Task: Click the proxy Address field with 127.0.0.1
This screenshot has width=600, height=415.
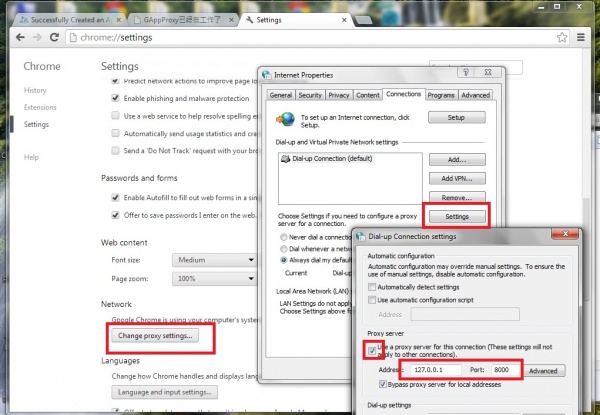Action: pyautogui.click(x=436, y=370)
